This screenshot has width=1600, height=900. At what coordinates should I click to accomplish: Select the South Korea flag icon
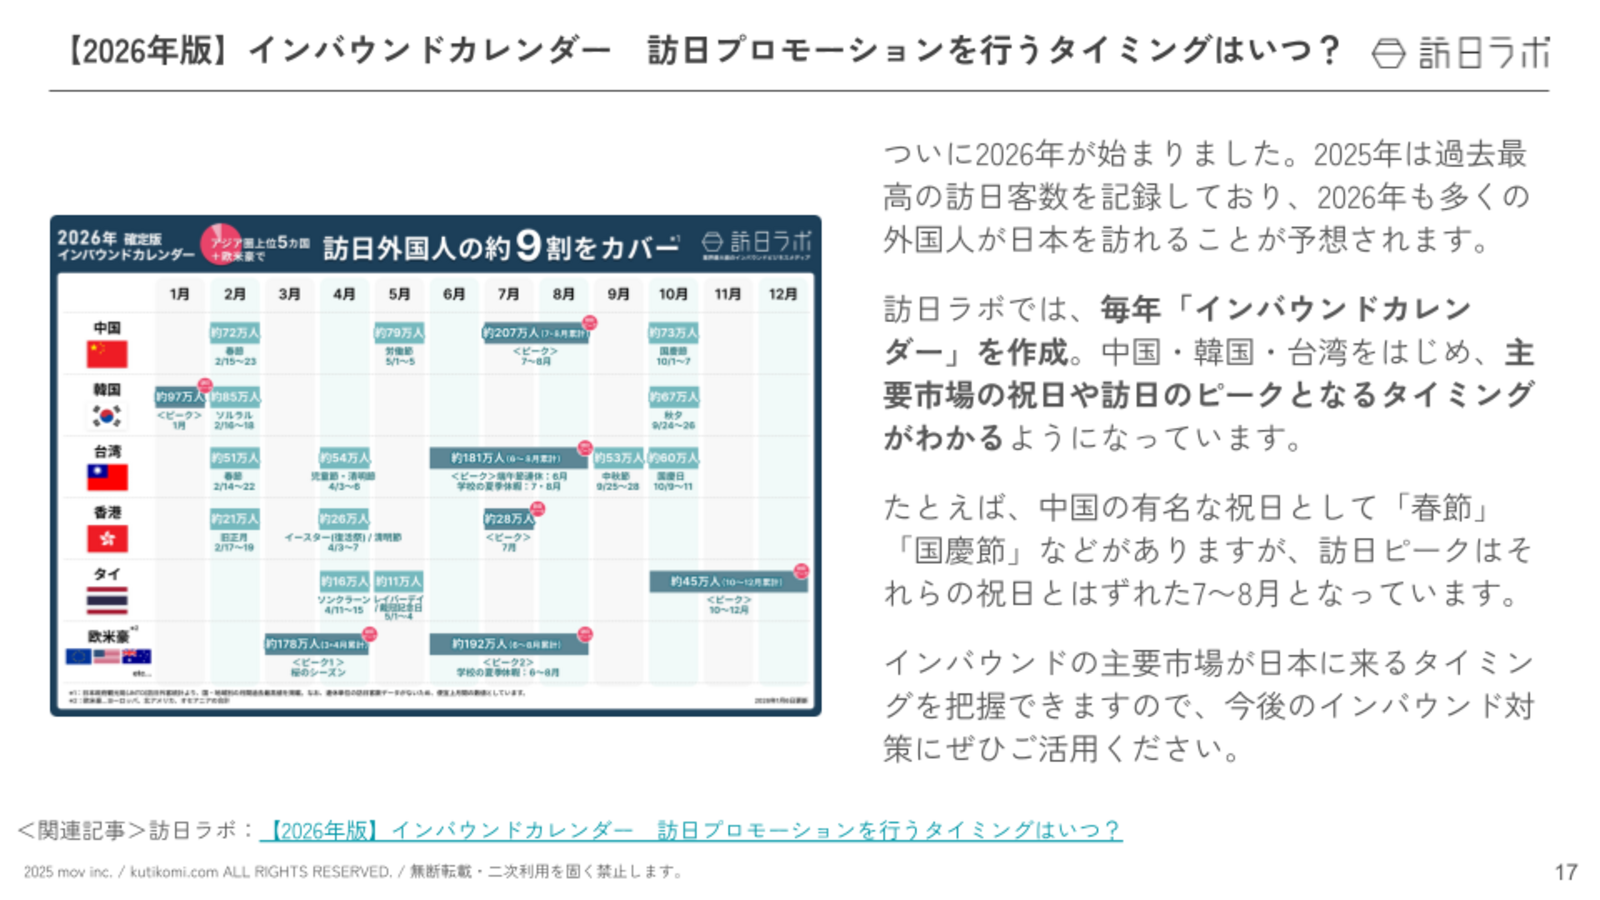coord(106,417)
